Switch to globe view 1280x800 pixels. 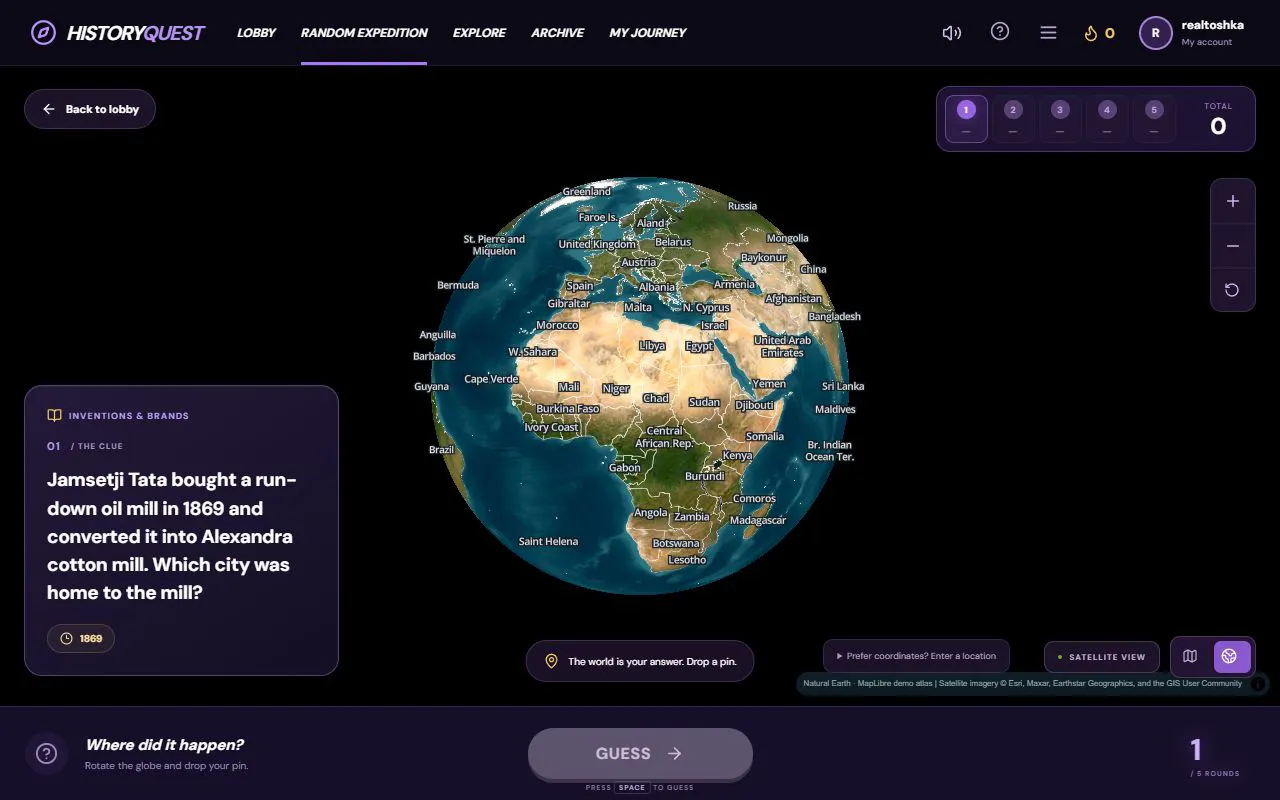1232,657
